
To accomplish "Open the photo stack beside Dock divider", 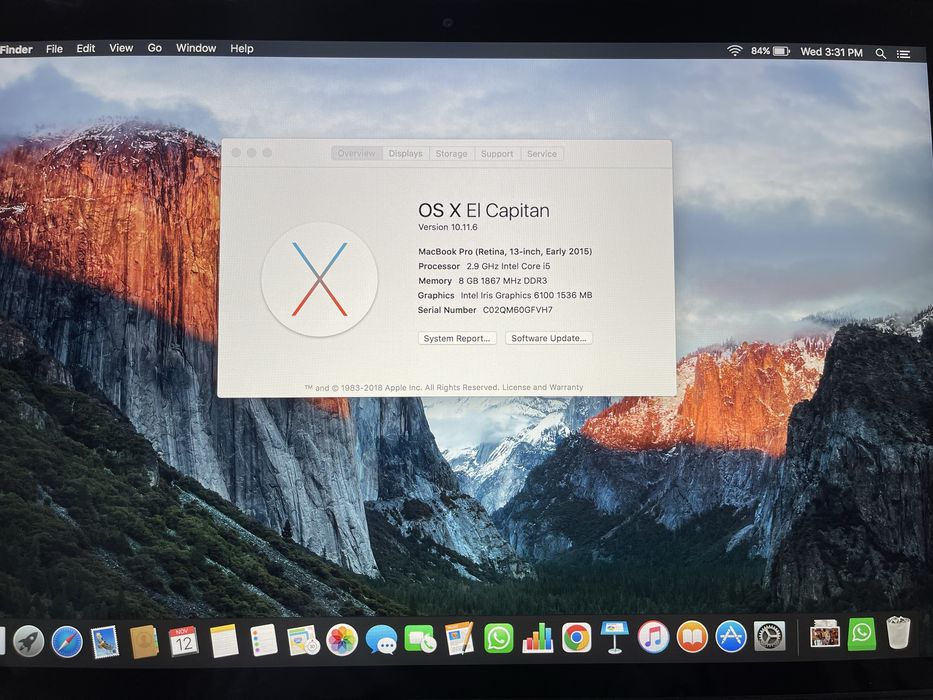I will pos(825,633).
